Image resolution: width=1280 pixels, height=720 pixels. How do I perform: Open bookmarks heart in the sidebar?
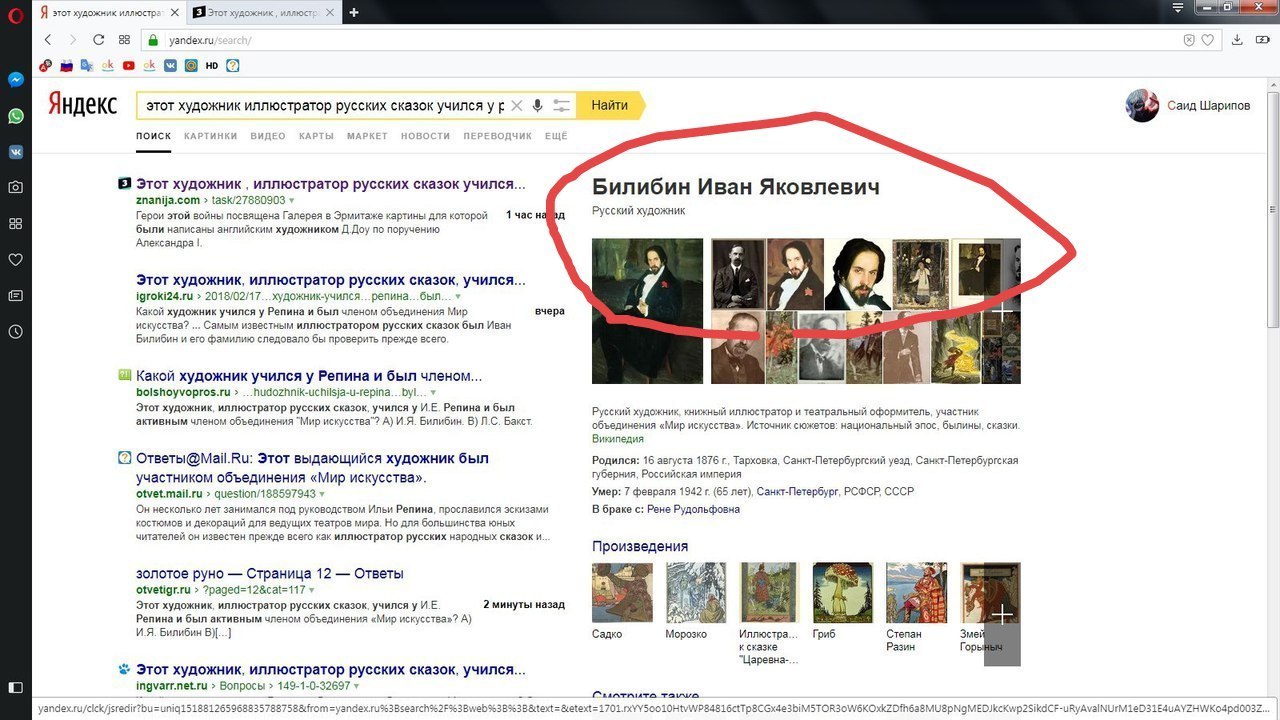click(x=16, y=259)
